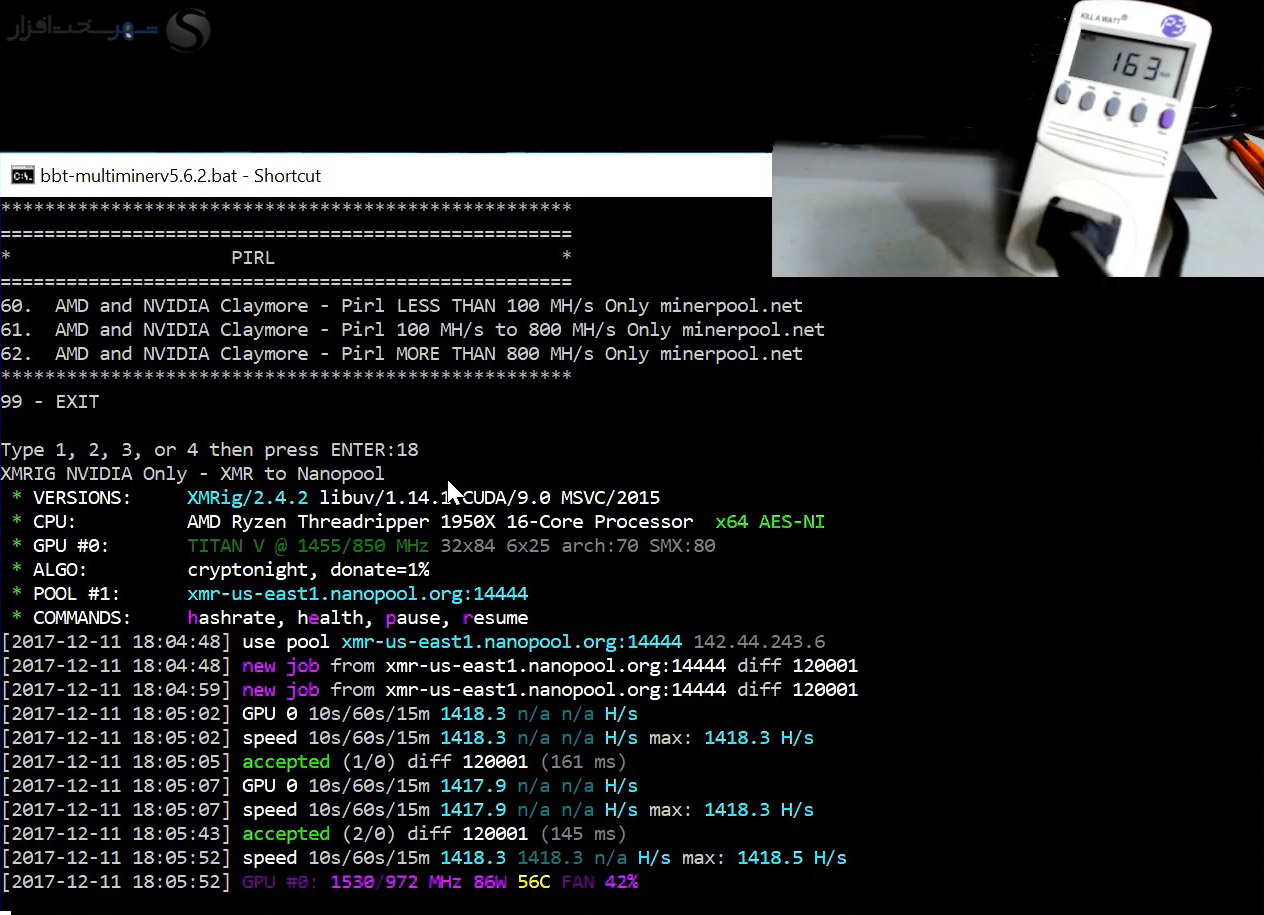Select option 60 Pirl LESS THAN 100 MH/s
The image size is (1264, 915).
point(401,306)
